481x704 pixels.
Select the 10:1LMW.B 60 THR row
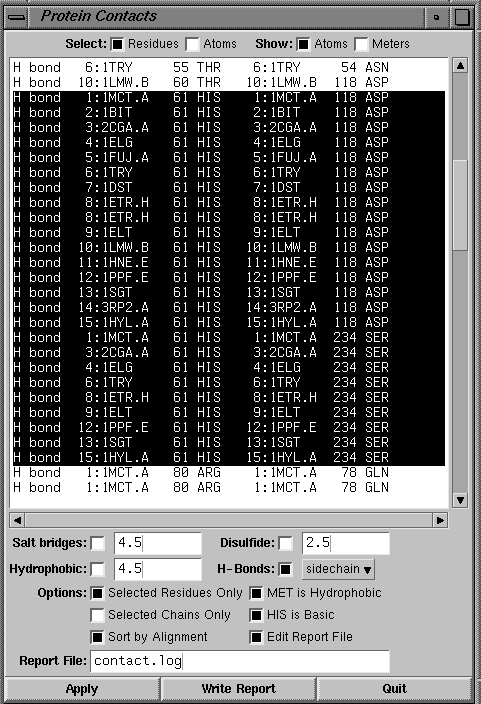pos(229,83)
